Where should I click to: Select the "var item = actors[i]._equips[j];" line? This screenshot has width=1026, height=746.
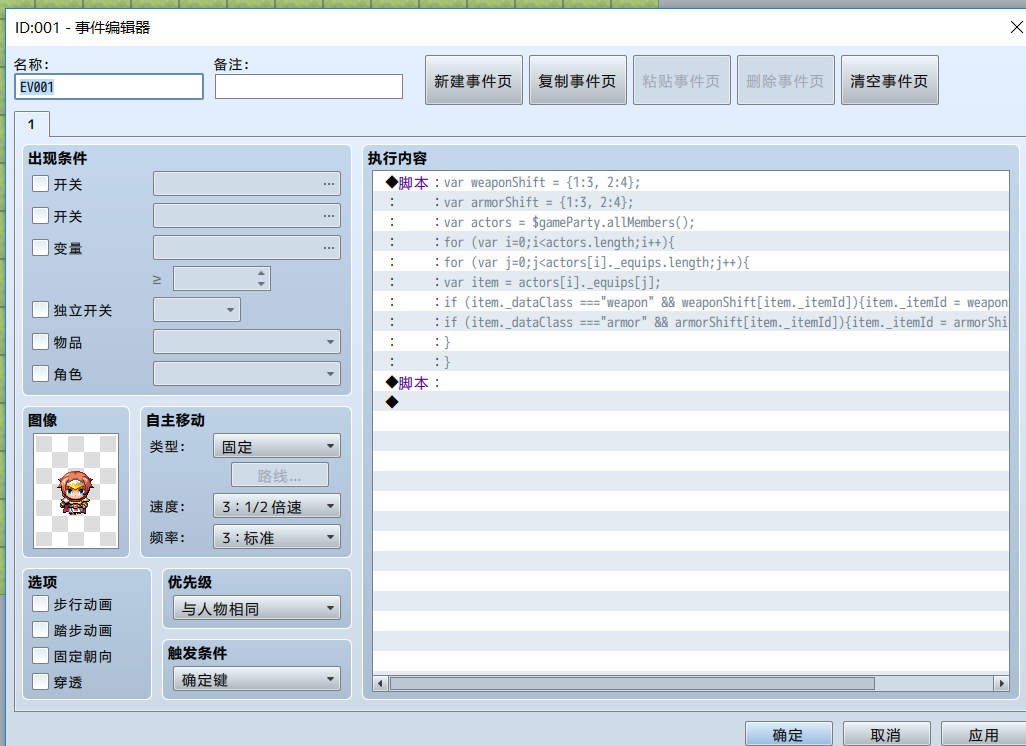tap(690, 282)
